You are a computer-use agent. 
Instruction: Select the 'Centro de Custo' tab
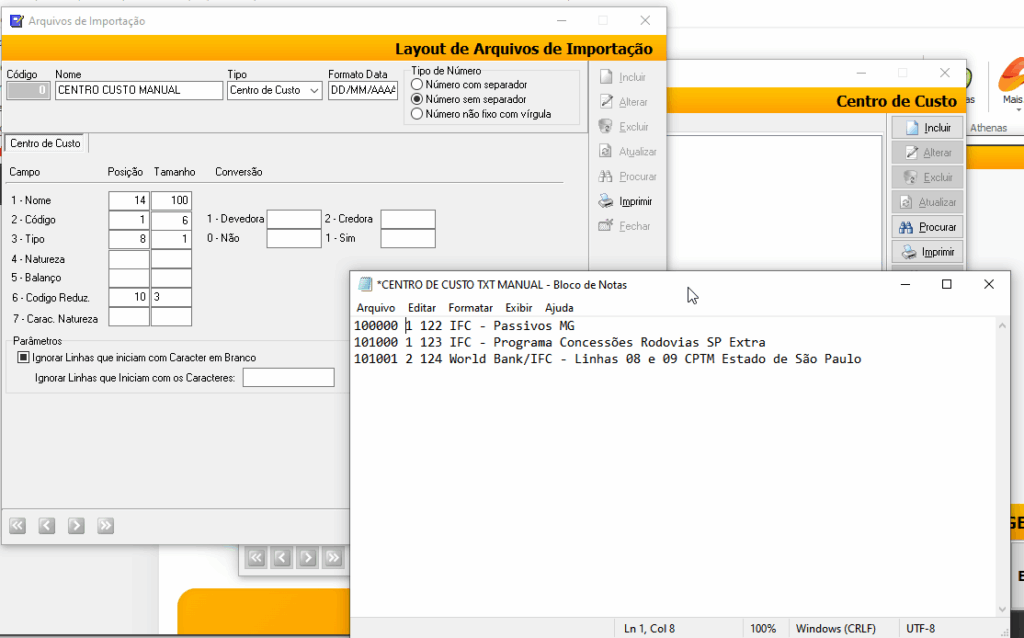coord(45,143)
